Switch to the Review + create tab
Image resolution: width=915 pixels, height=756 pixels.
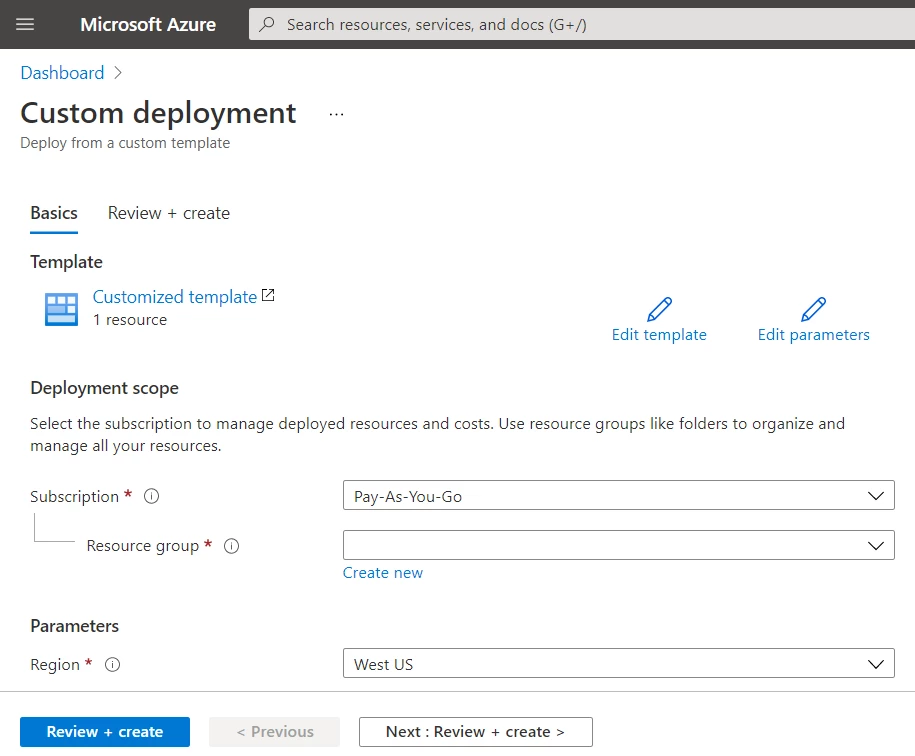coord(169,214)
